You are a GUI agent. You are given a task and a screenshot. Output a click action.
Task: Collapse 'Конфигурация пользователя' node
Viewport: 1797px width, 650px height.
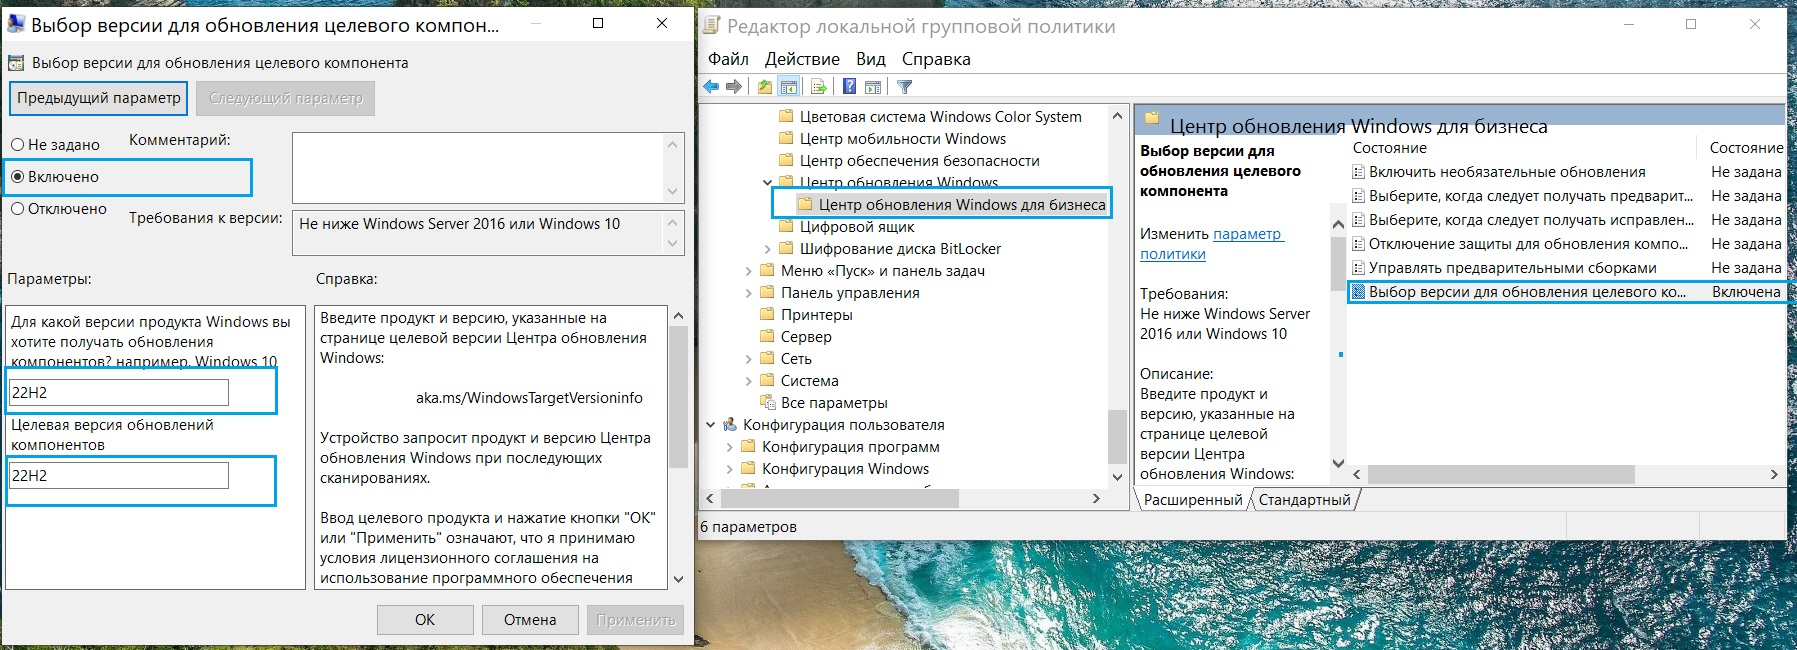(710, 425)
